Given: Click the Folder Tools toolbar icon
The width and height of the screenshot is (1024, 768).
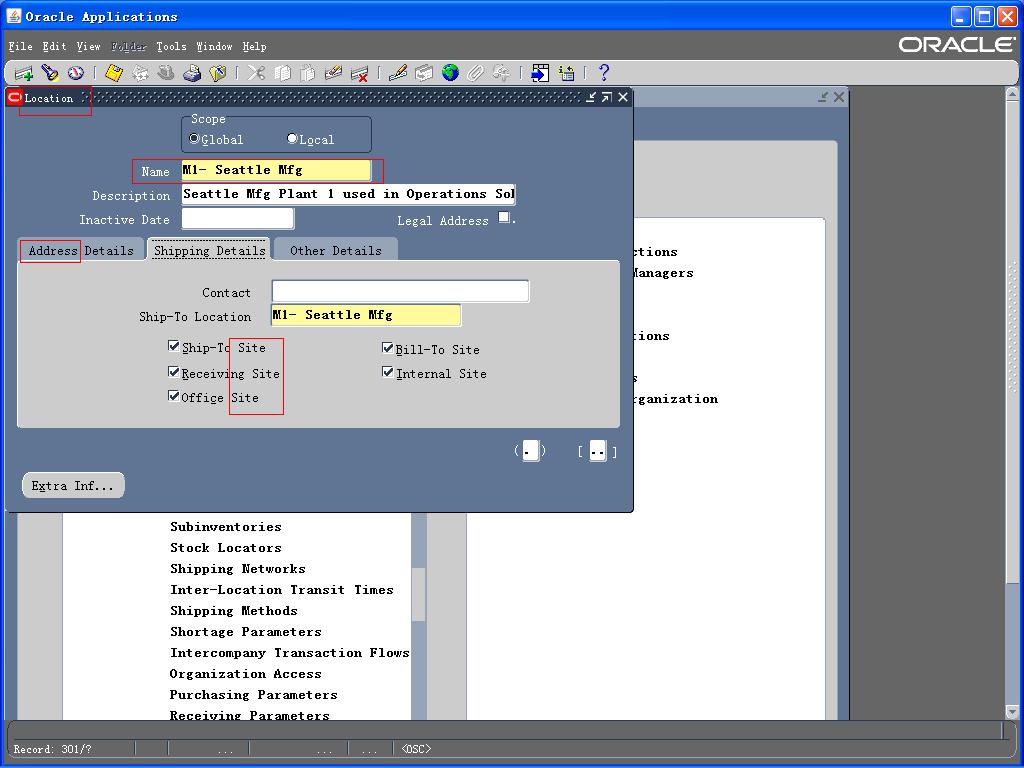Looking at the screenshot, I should coord(502,72).
